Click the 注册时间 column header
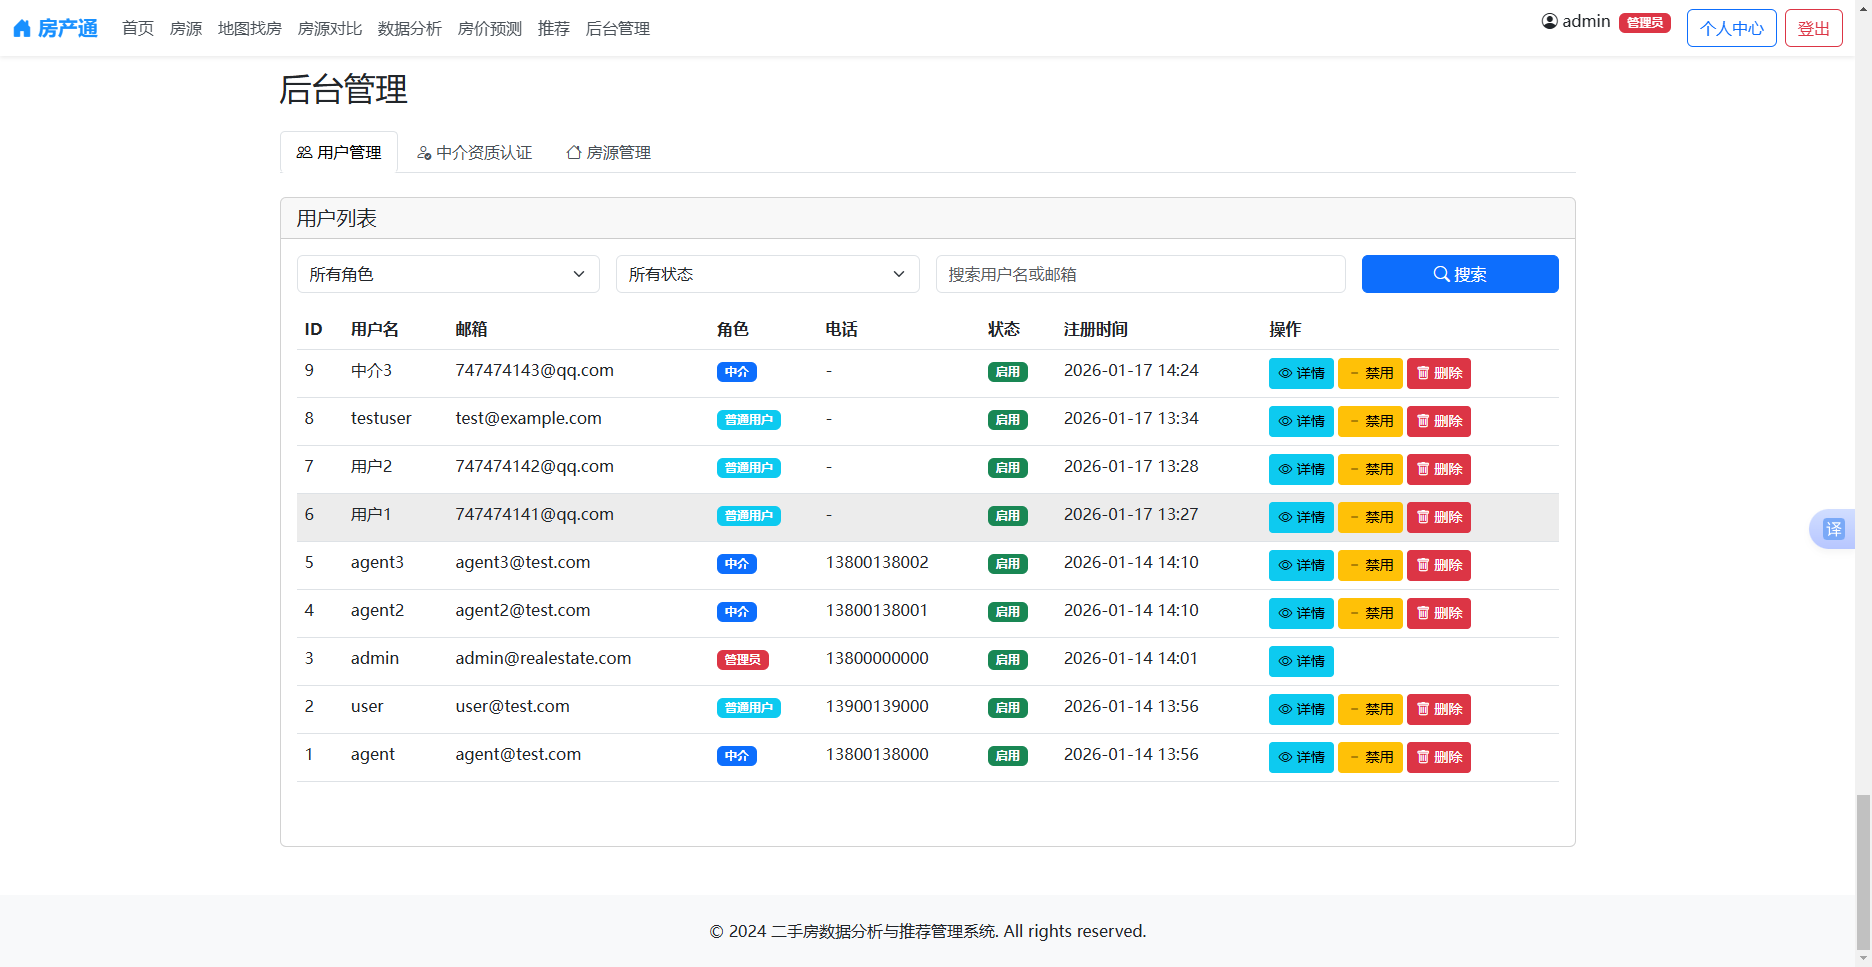This screenshot has height=967, width=1872. 1096,329
